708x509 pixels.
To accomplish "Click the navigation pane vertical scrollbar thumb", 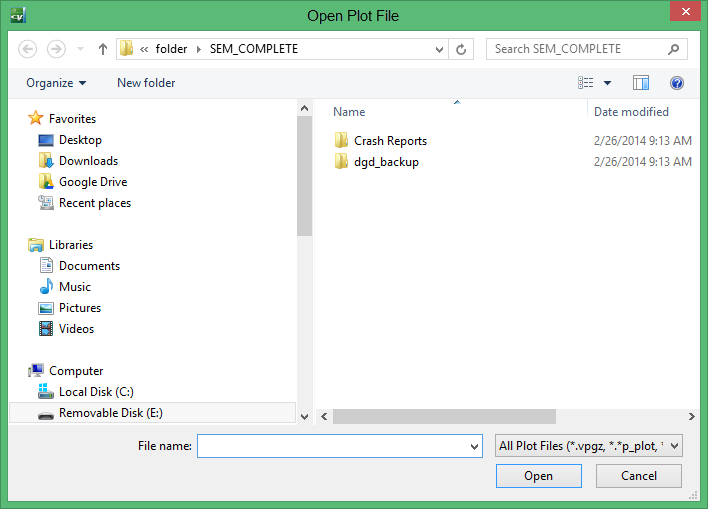I will point(304,176).
